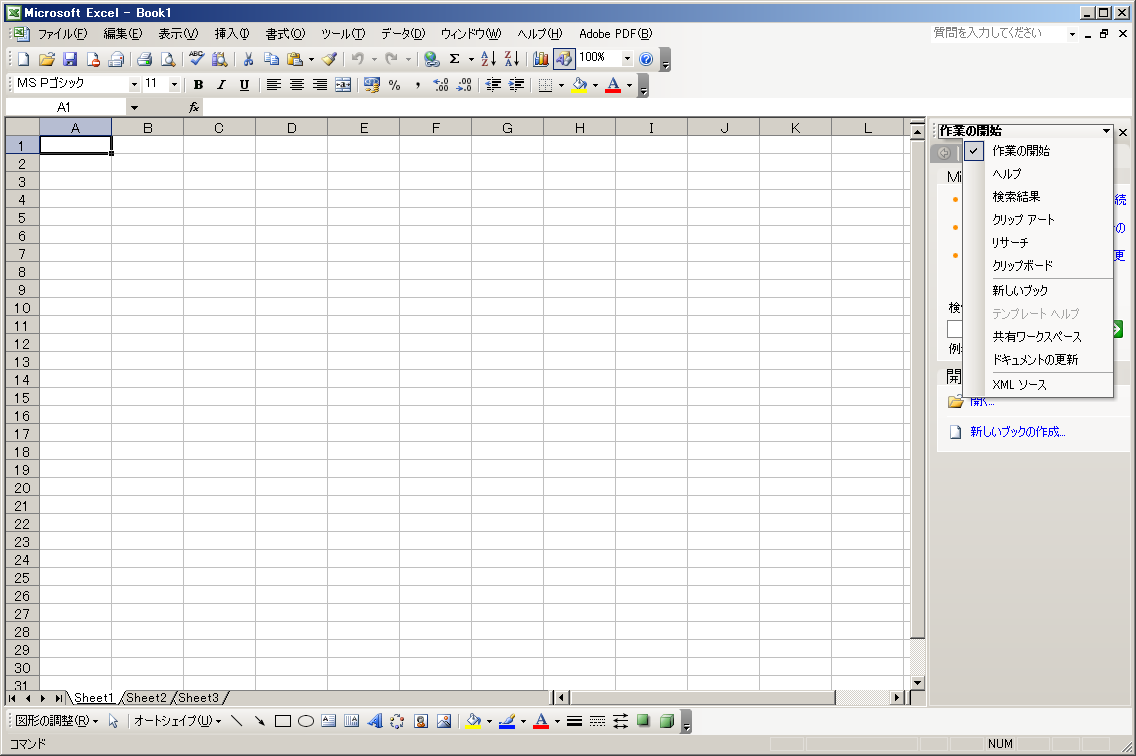The width and height of the screenshot is (1136, 756).
Task: Click the Save icon in the standard toolbar
Action: coord(70,59)
